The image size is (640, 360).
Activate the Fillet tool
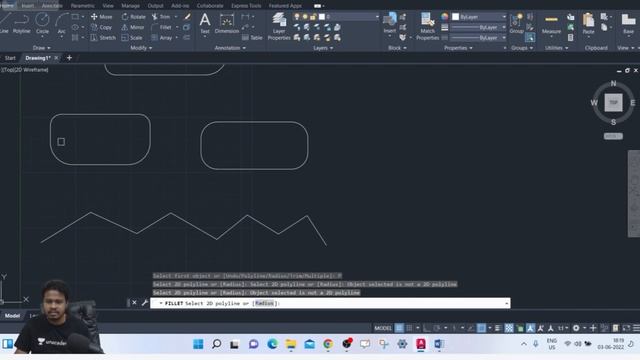(162, 27)
